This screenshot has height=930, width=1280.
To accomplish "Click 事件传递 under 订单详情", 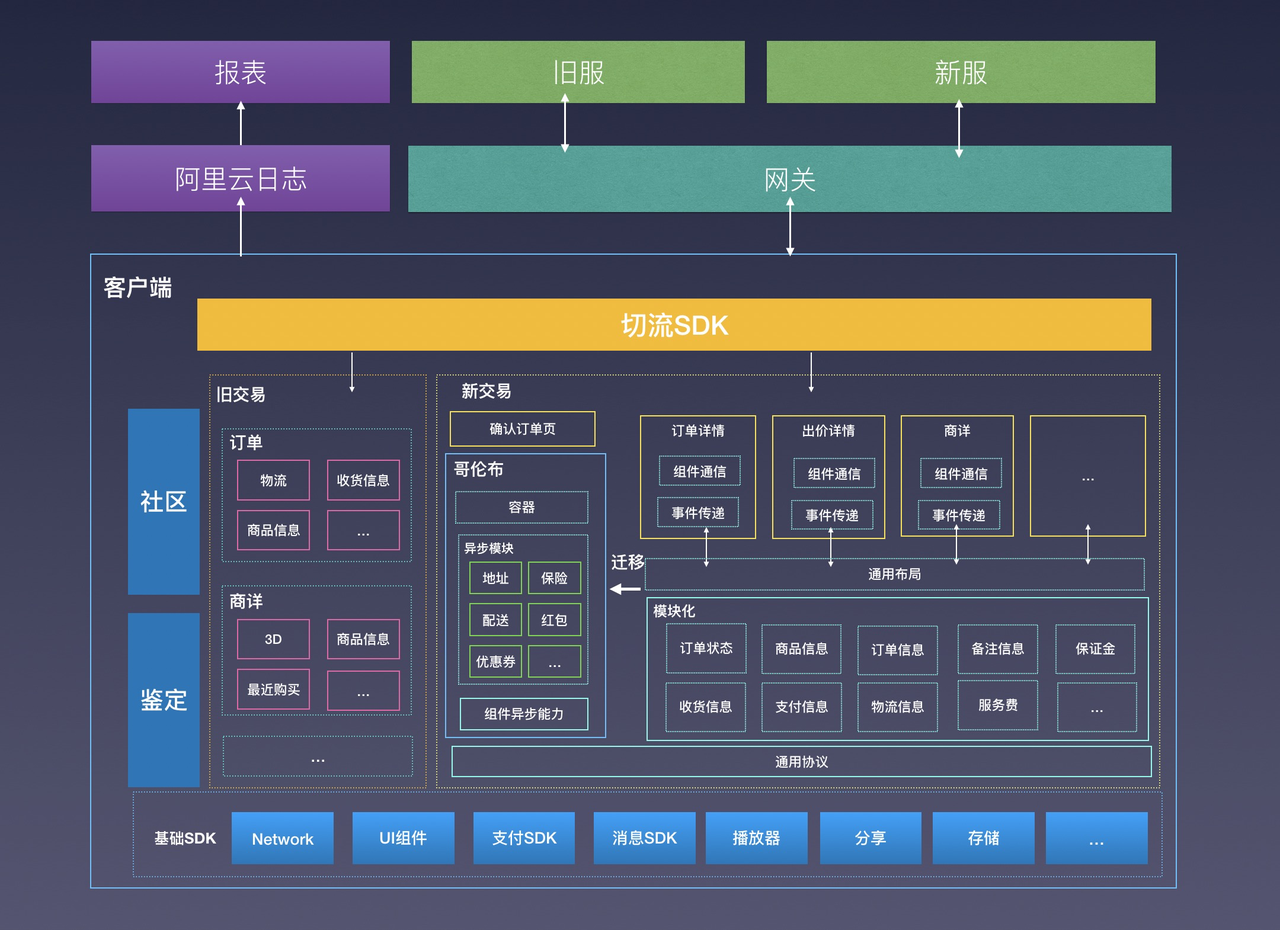I will pyautogui.click(x=698, y=513).
